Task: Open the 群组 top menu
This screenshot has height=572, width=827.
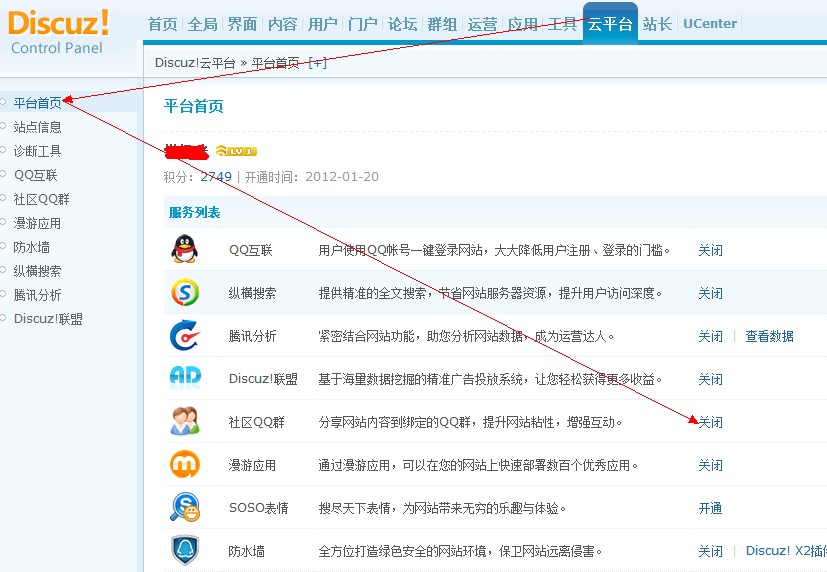Action: click(443, 24)
